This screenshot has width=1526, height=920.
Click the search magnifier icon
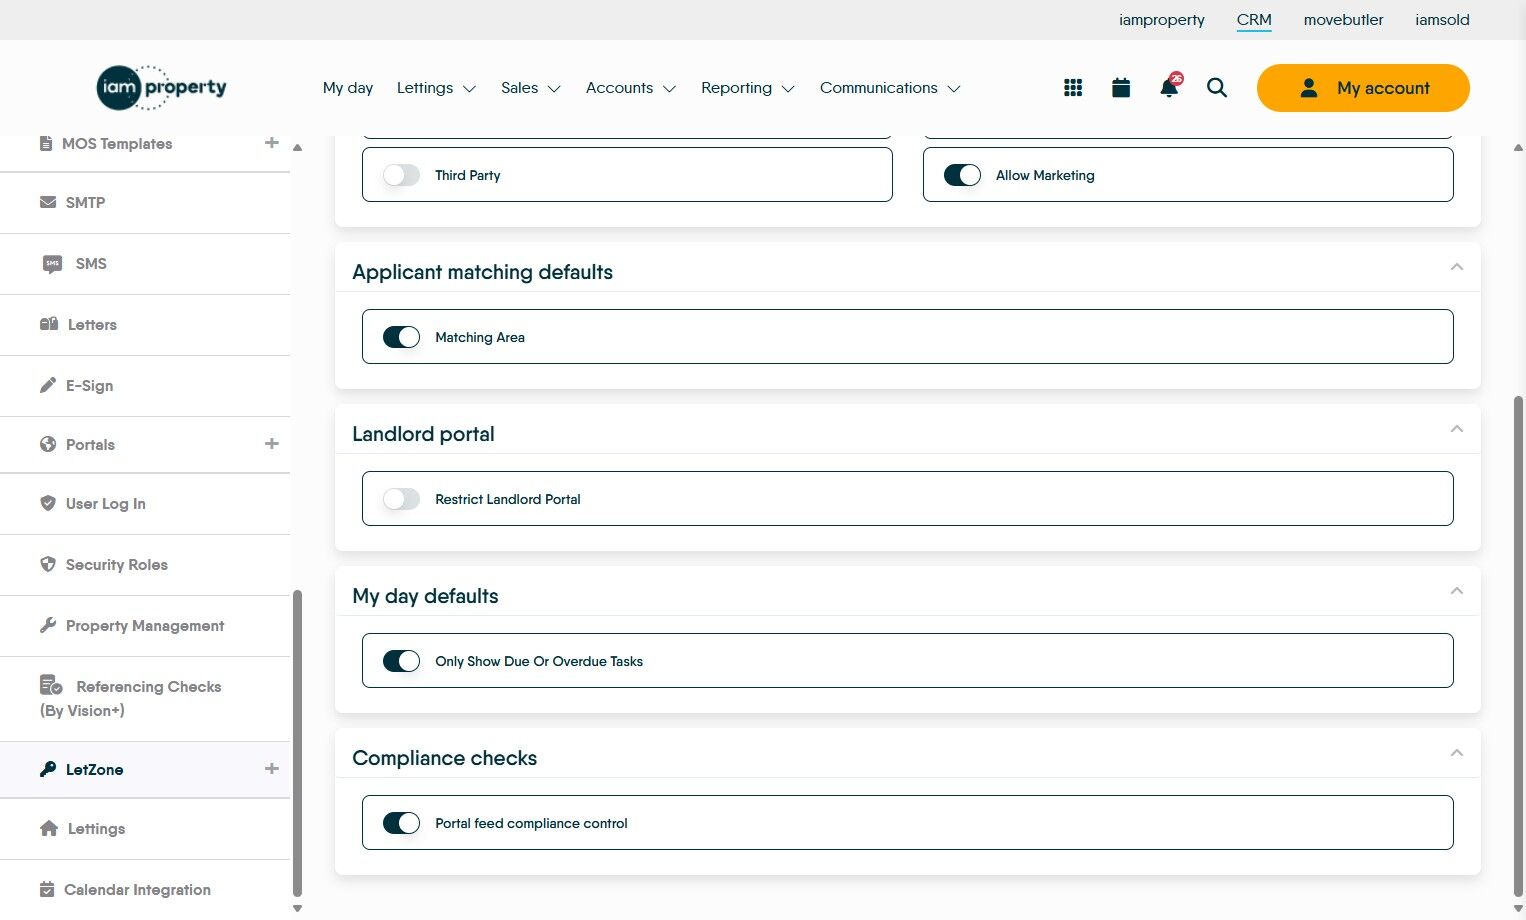tap(1217, 88)
